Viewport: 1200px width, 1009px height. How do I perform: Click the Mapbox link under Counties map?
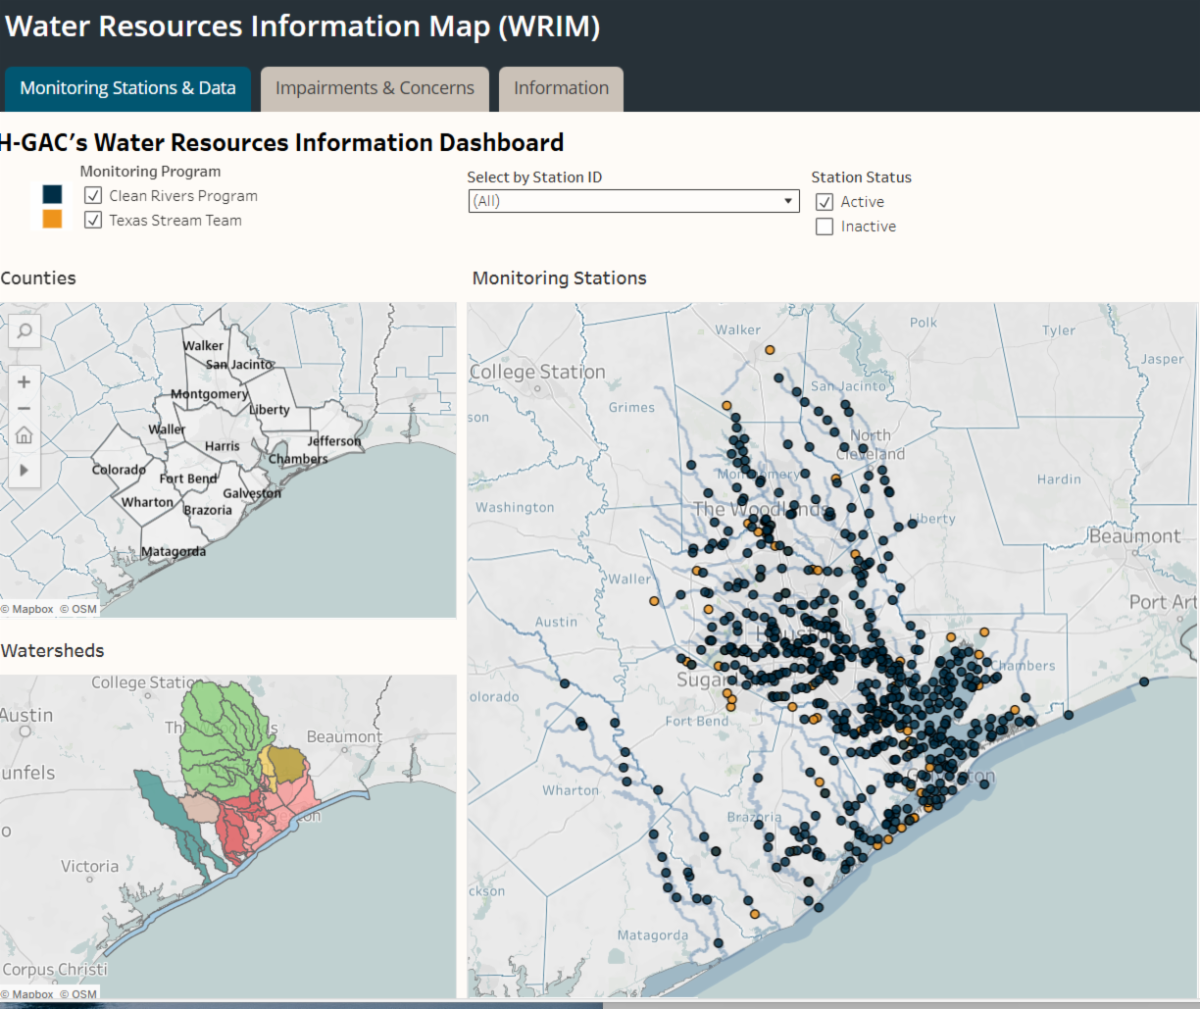[x=32, y=609]
